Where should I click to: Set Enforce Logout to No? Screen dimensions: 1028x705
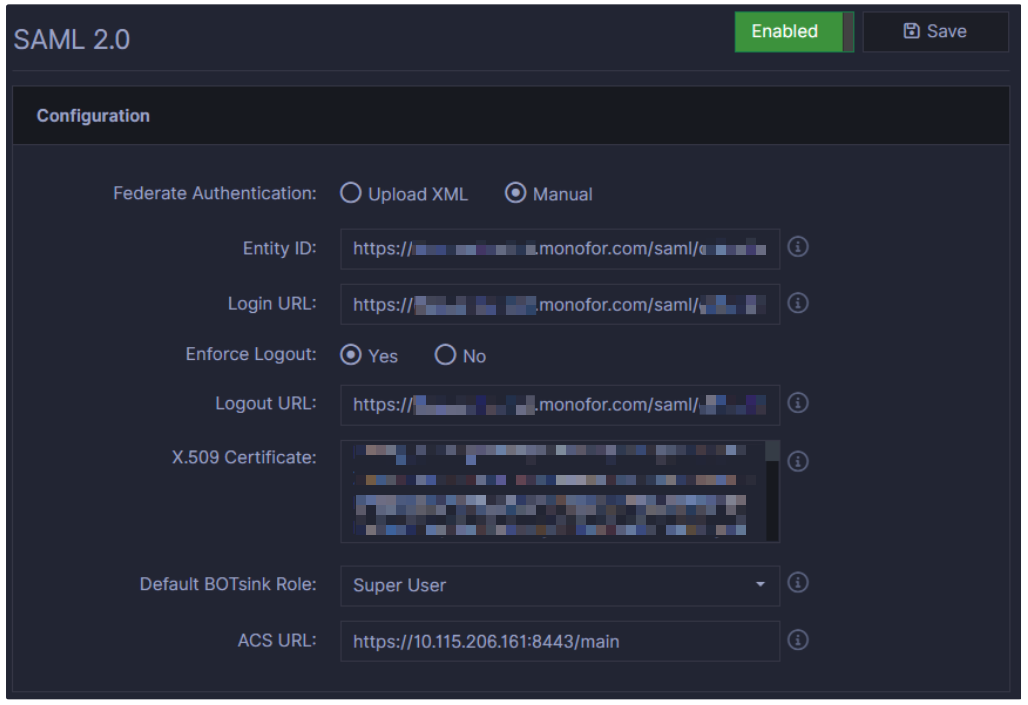coord(446,355)
